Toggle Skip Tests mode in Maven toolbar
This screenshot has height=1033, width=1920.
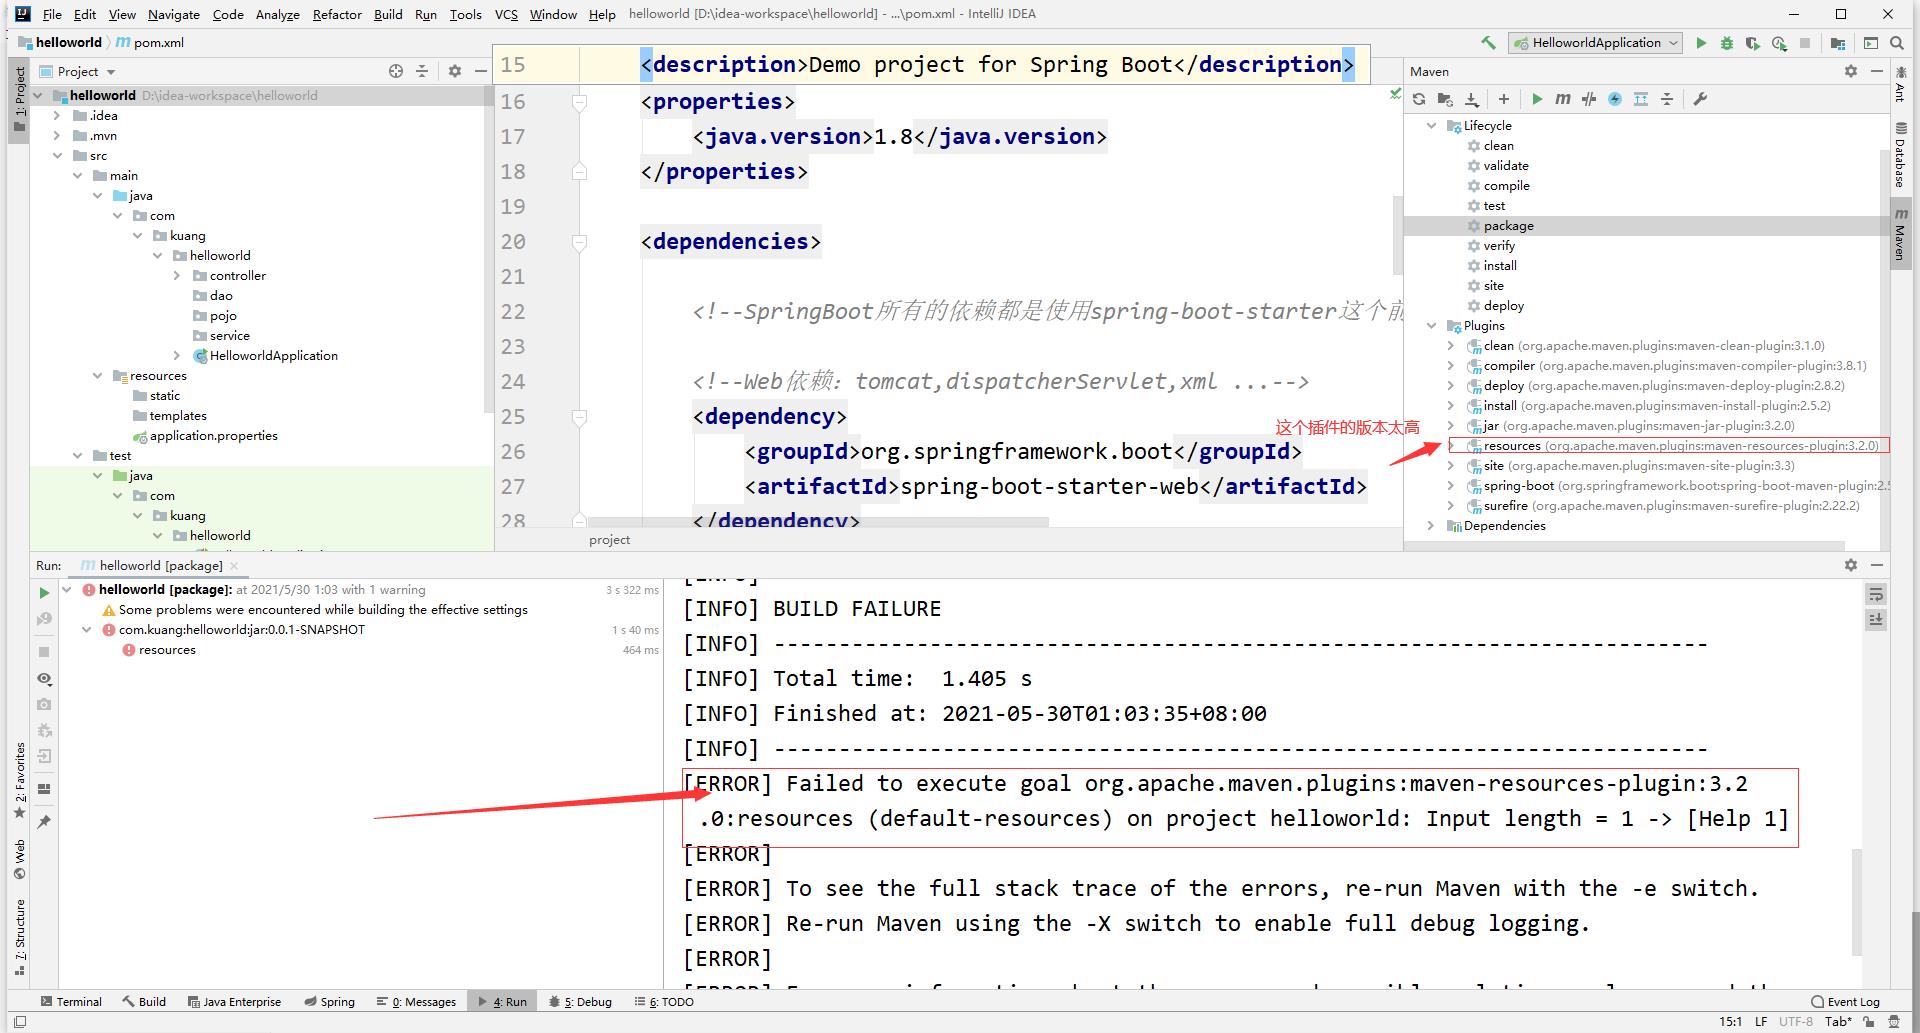tap(1615, 99)
